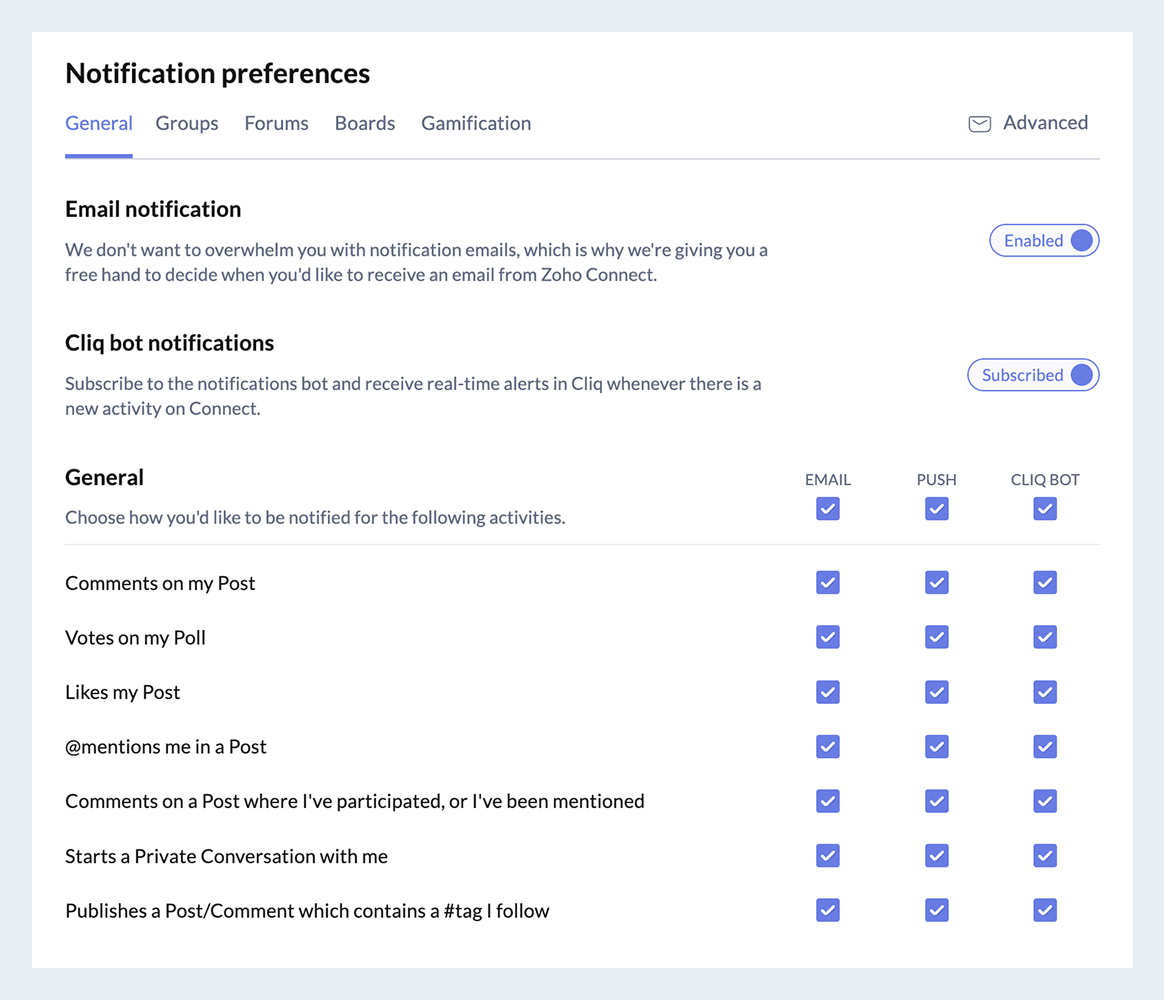Select the General tab
The image size is (1164, 1000).
click(x=99, y=124)
